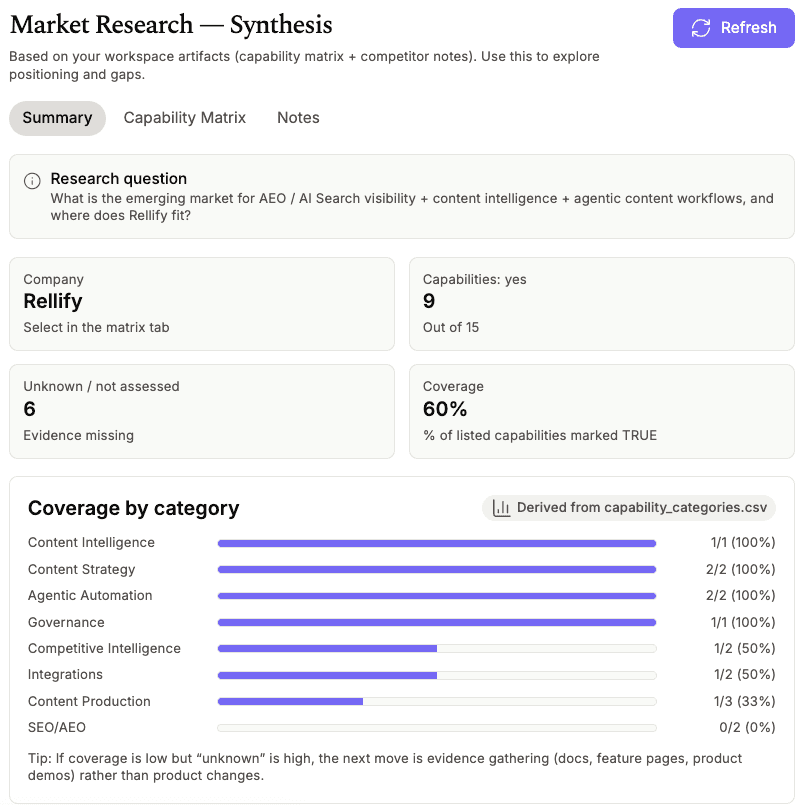Click the circular arrows refresh icon
Image resolution: width=808 pixels, height=805 pixels.
coord(701,28)
